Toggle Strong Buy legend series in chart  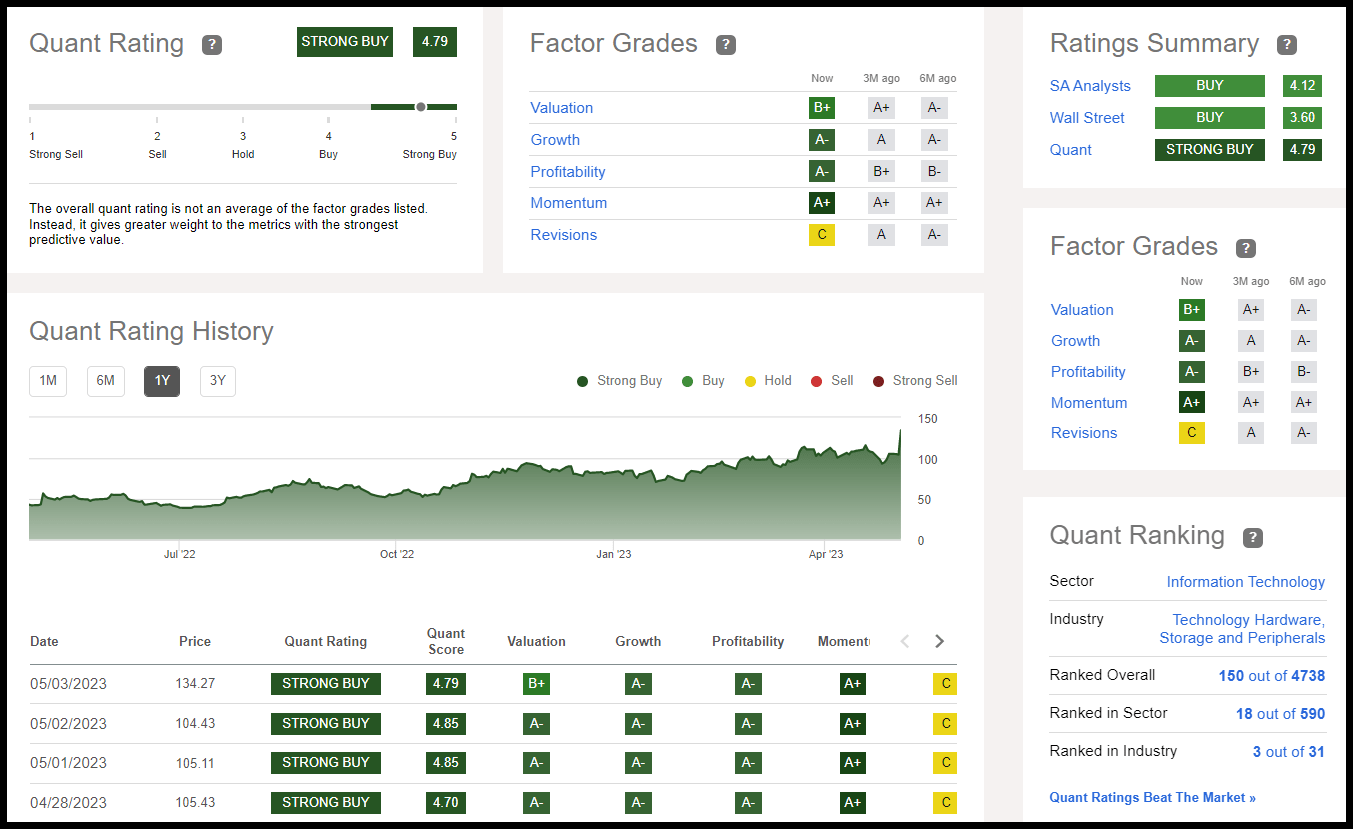(x=619, y=381)
